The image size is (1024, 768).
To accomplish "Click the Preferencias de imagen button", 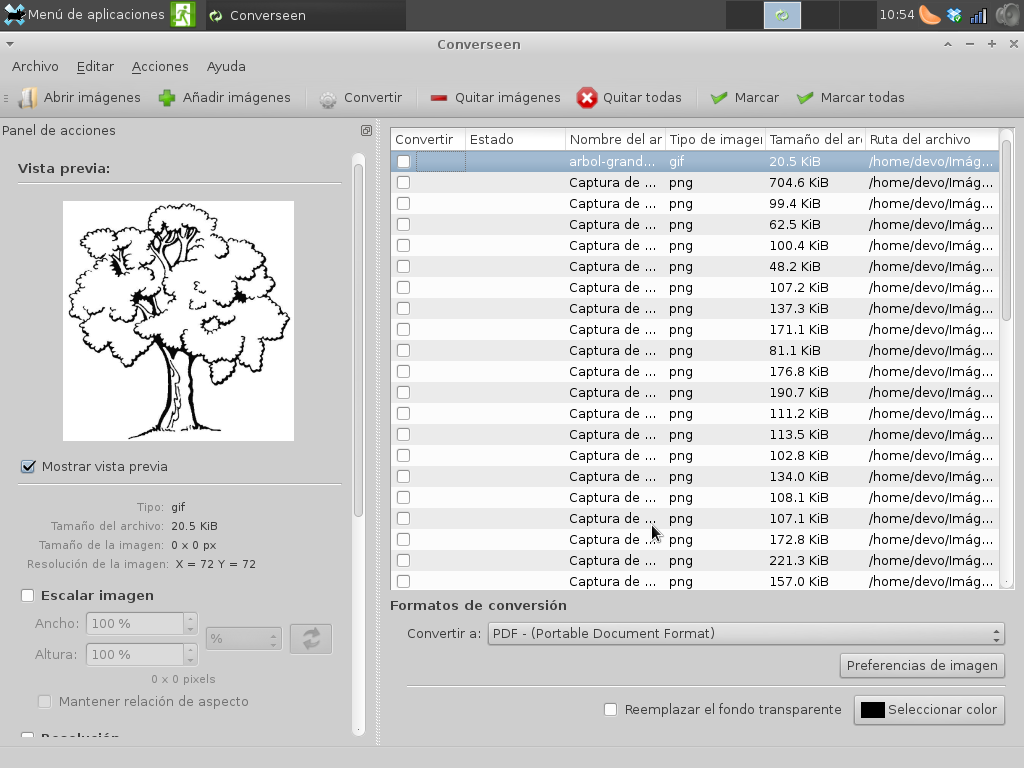I will 921,665.
